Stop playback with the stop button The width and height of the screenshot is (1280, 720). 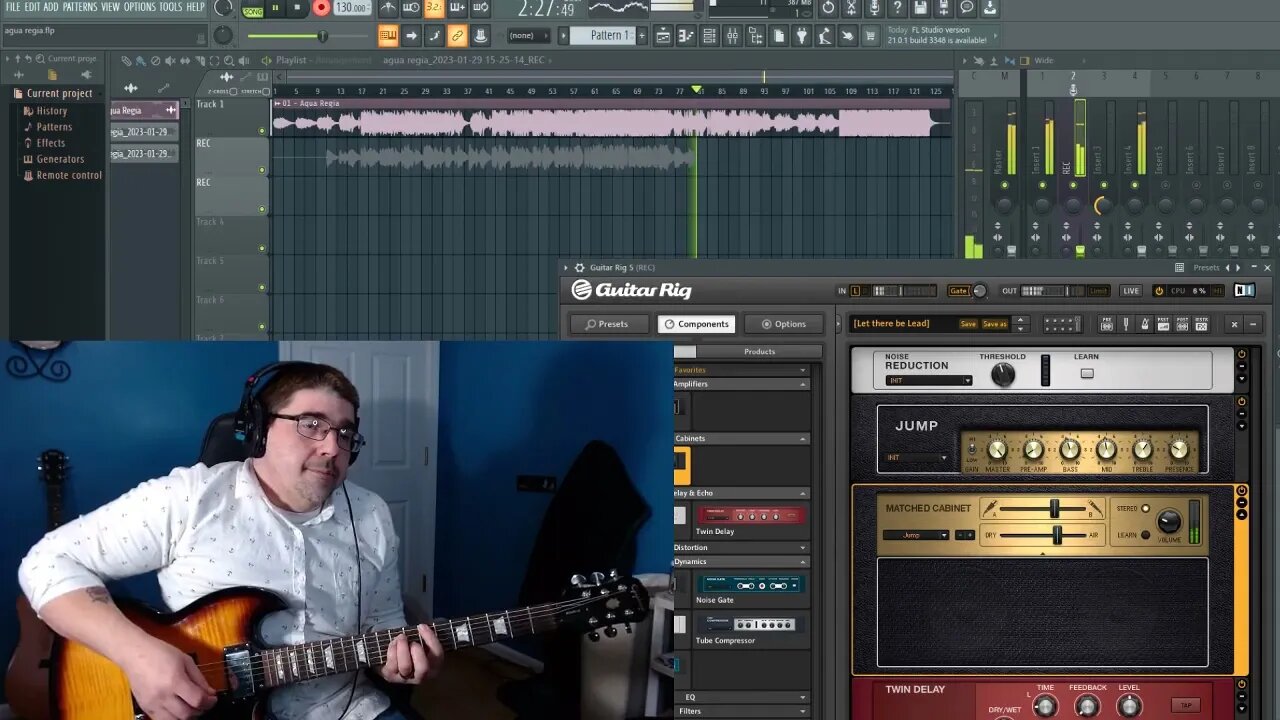pyautogui.click(x=297, y=8)
